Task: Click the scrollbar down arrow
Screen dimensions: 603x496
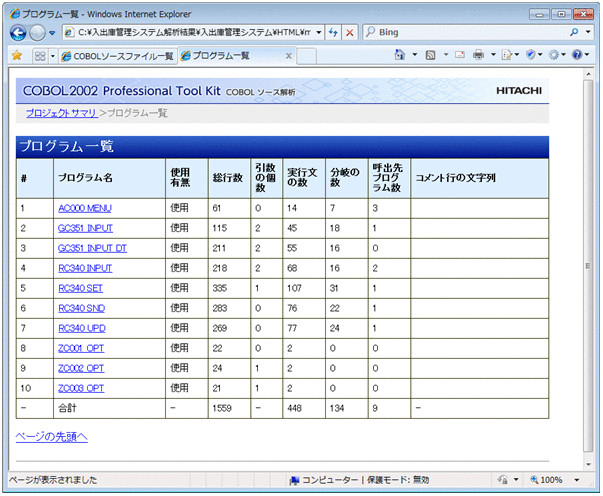Action: coord(589,464)
